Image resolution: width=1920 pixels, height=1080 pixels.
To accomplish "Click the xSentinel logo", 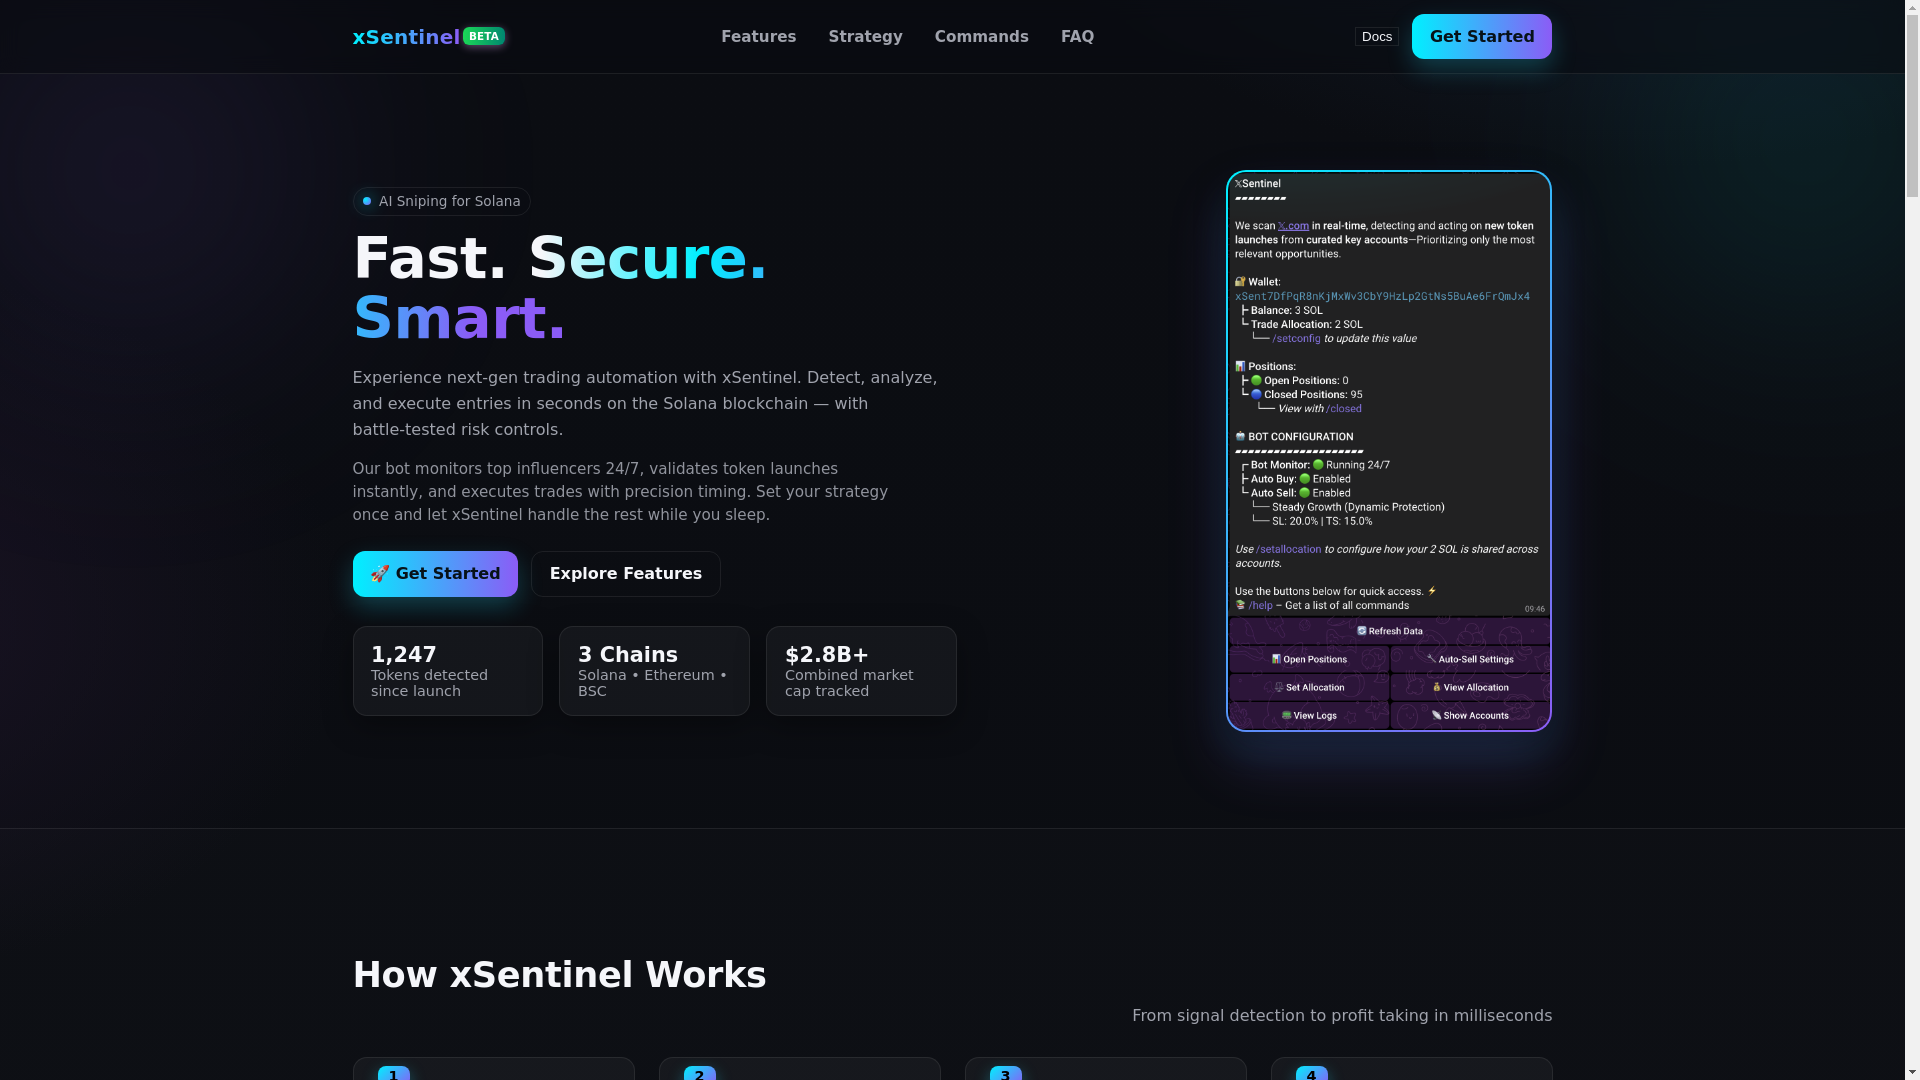I will [x=406, y=37].
